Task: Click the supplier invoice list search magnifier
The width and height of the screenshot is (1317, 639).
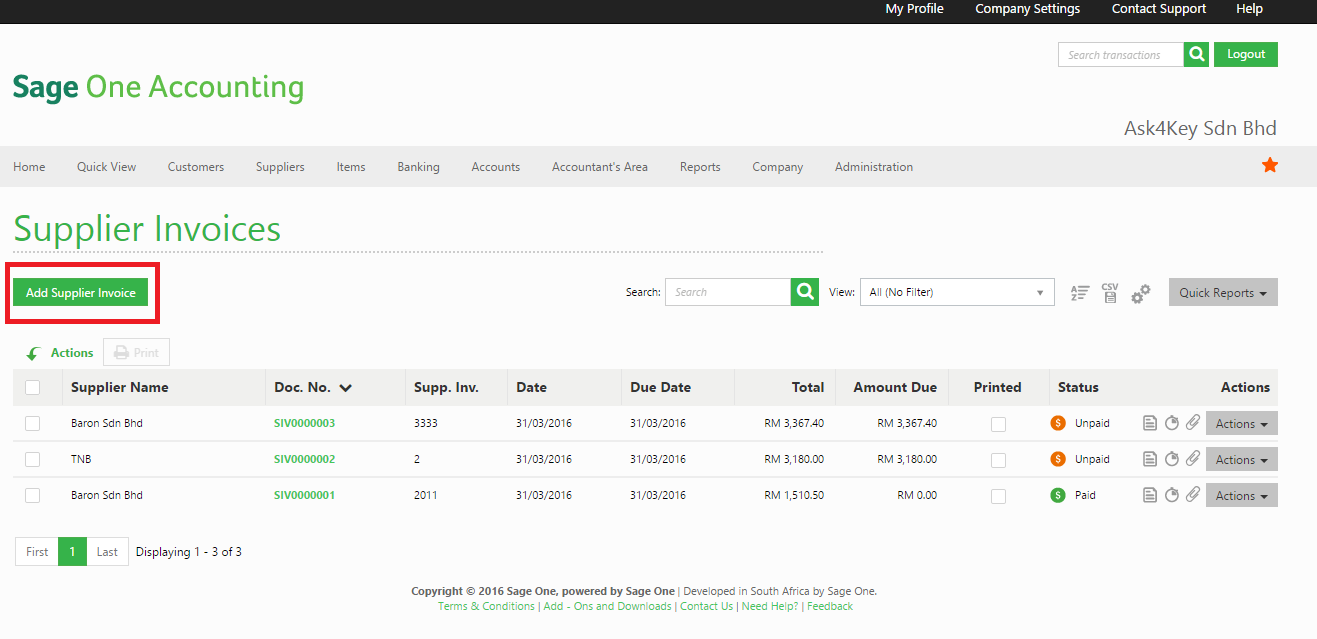Action: 805,292
